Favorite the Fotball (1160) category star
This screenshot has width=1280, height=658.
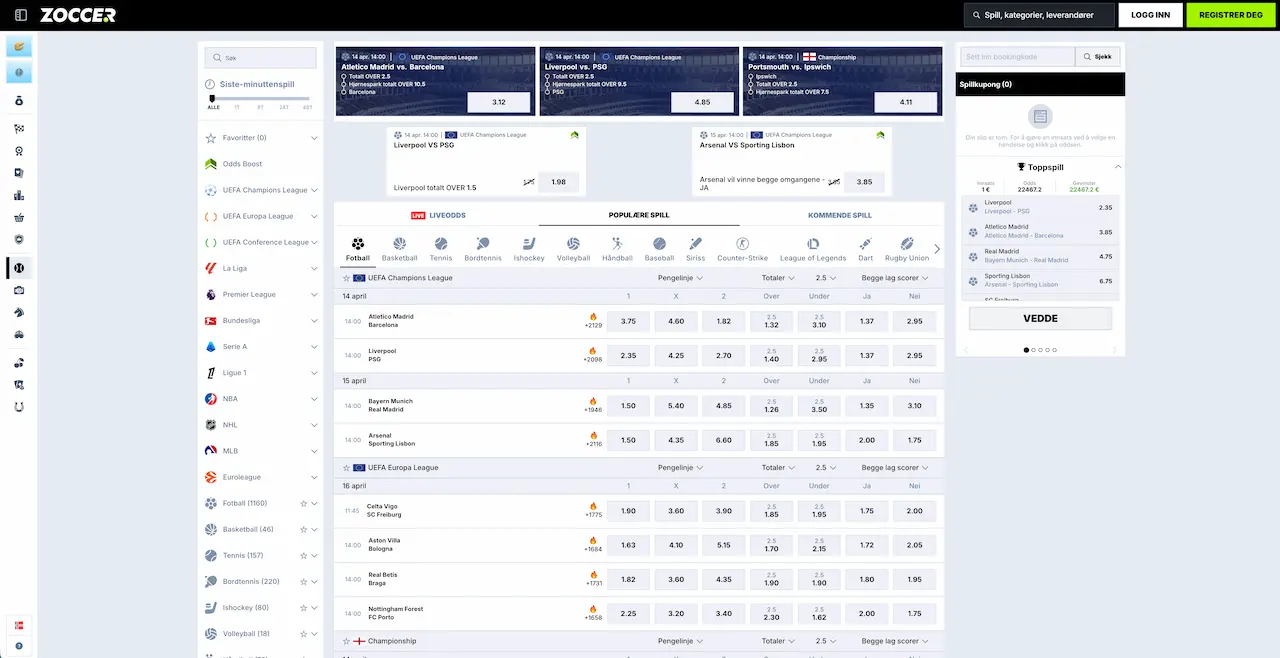302,503
